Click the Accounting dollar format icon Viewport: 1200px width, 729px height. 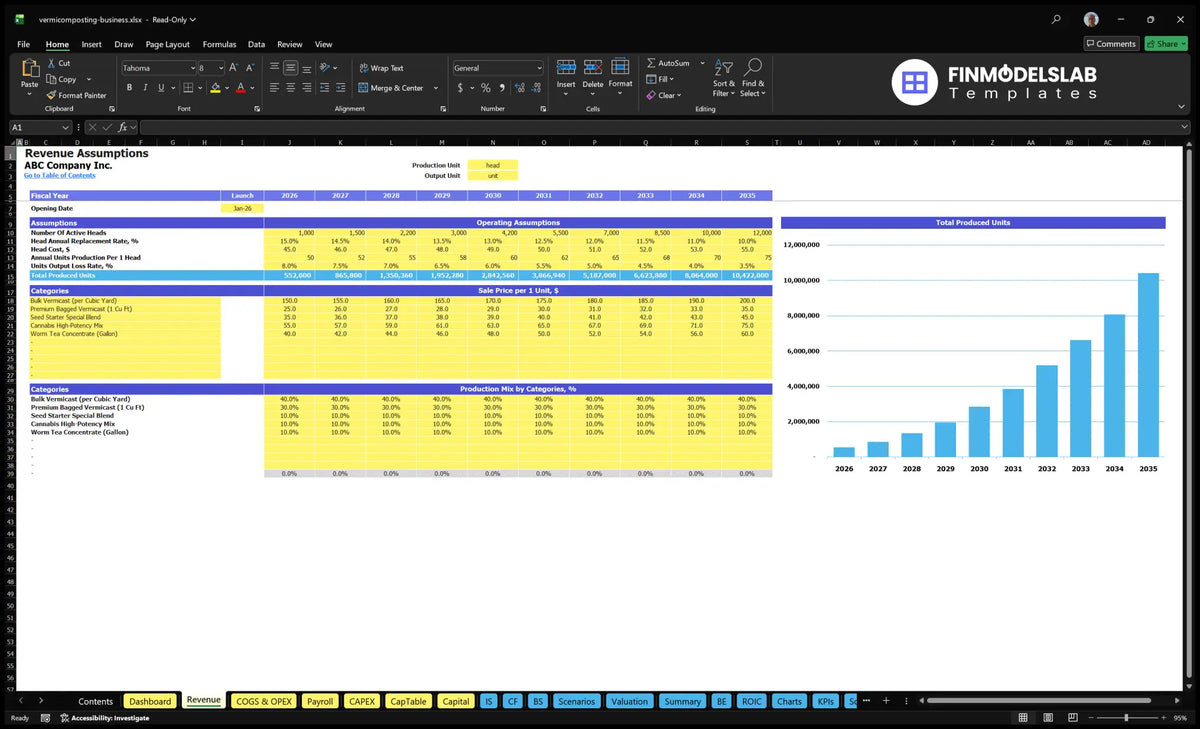[x=460, y=88]
